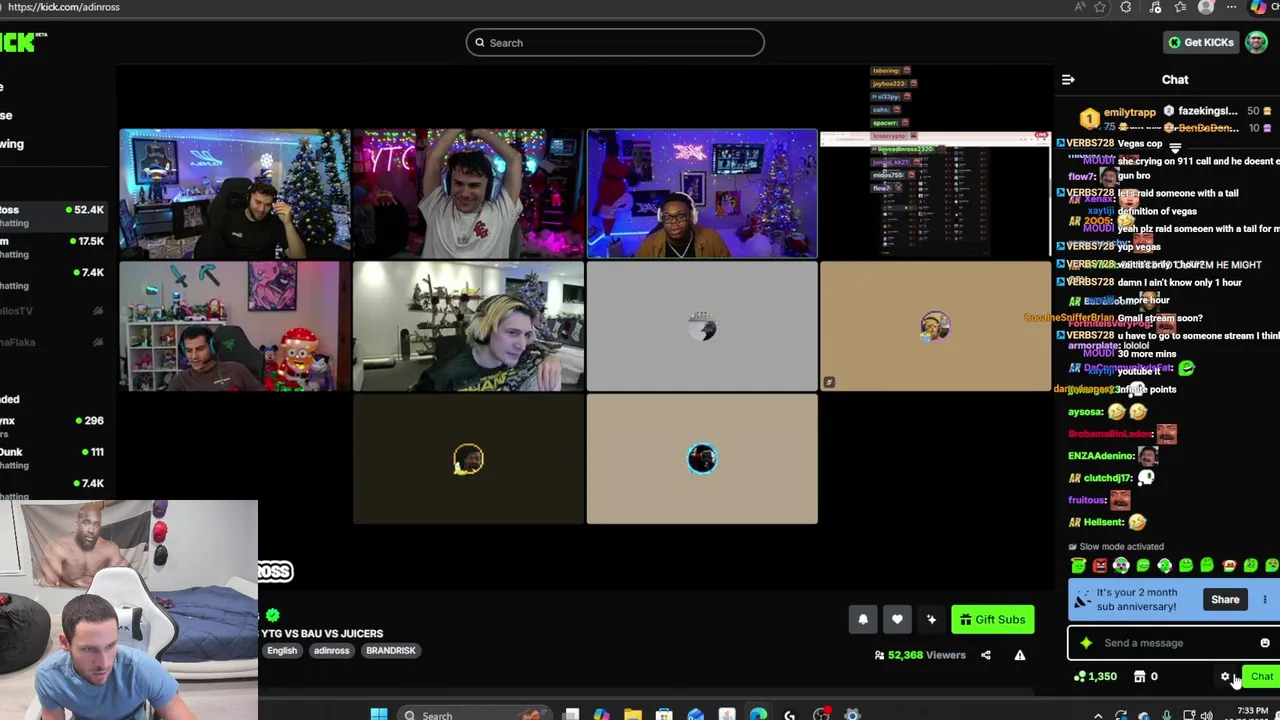This screenshot has height=720, width=1280.
Task: Open File Explorer from the taskbar
Action: (x=633, y=714)
